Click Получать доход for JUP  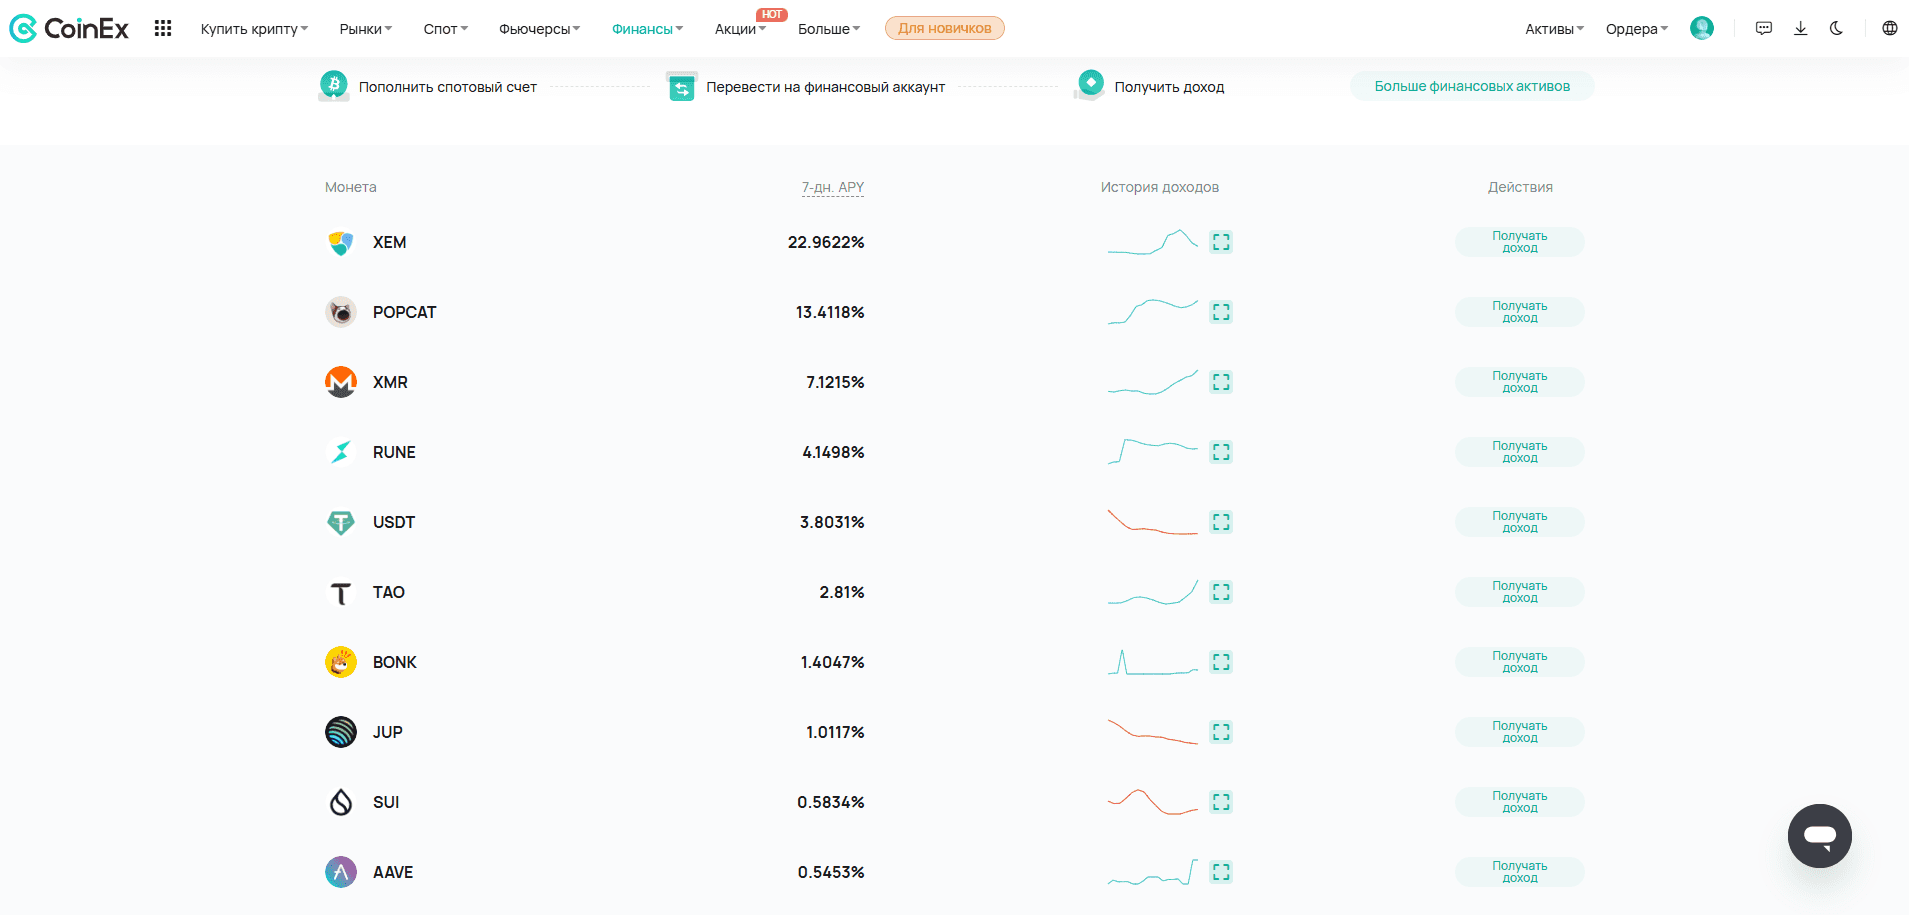1520,732
